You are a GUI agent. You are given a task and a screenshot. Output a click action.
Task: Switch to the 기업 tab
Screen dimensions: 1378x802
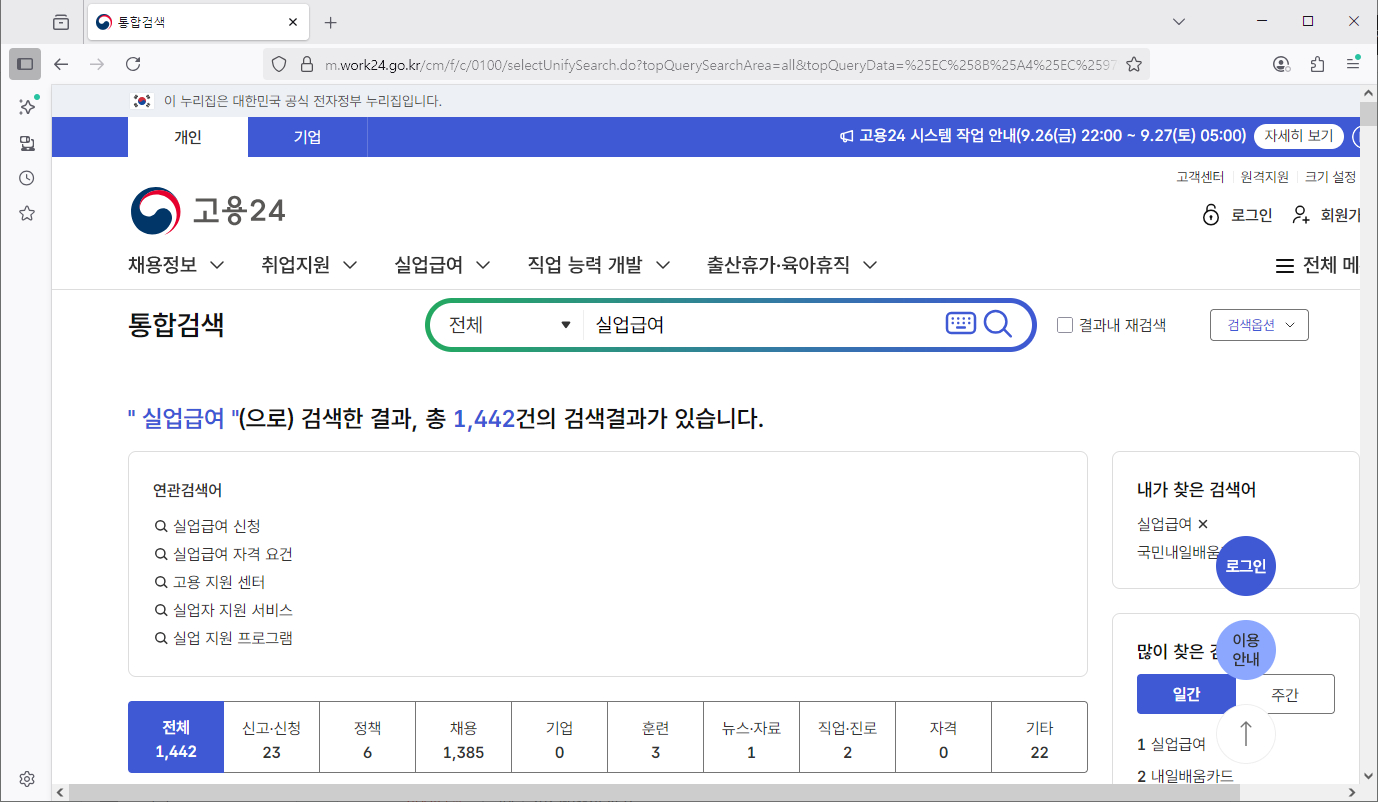click(x=308, y=137)
